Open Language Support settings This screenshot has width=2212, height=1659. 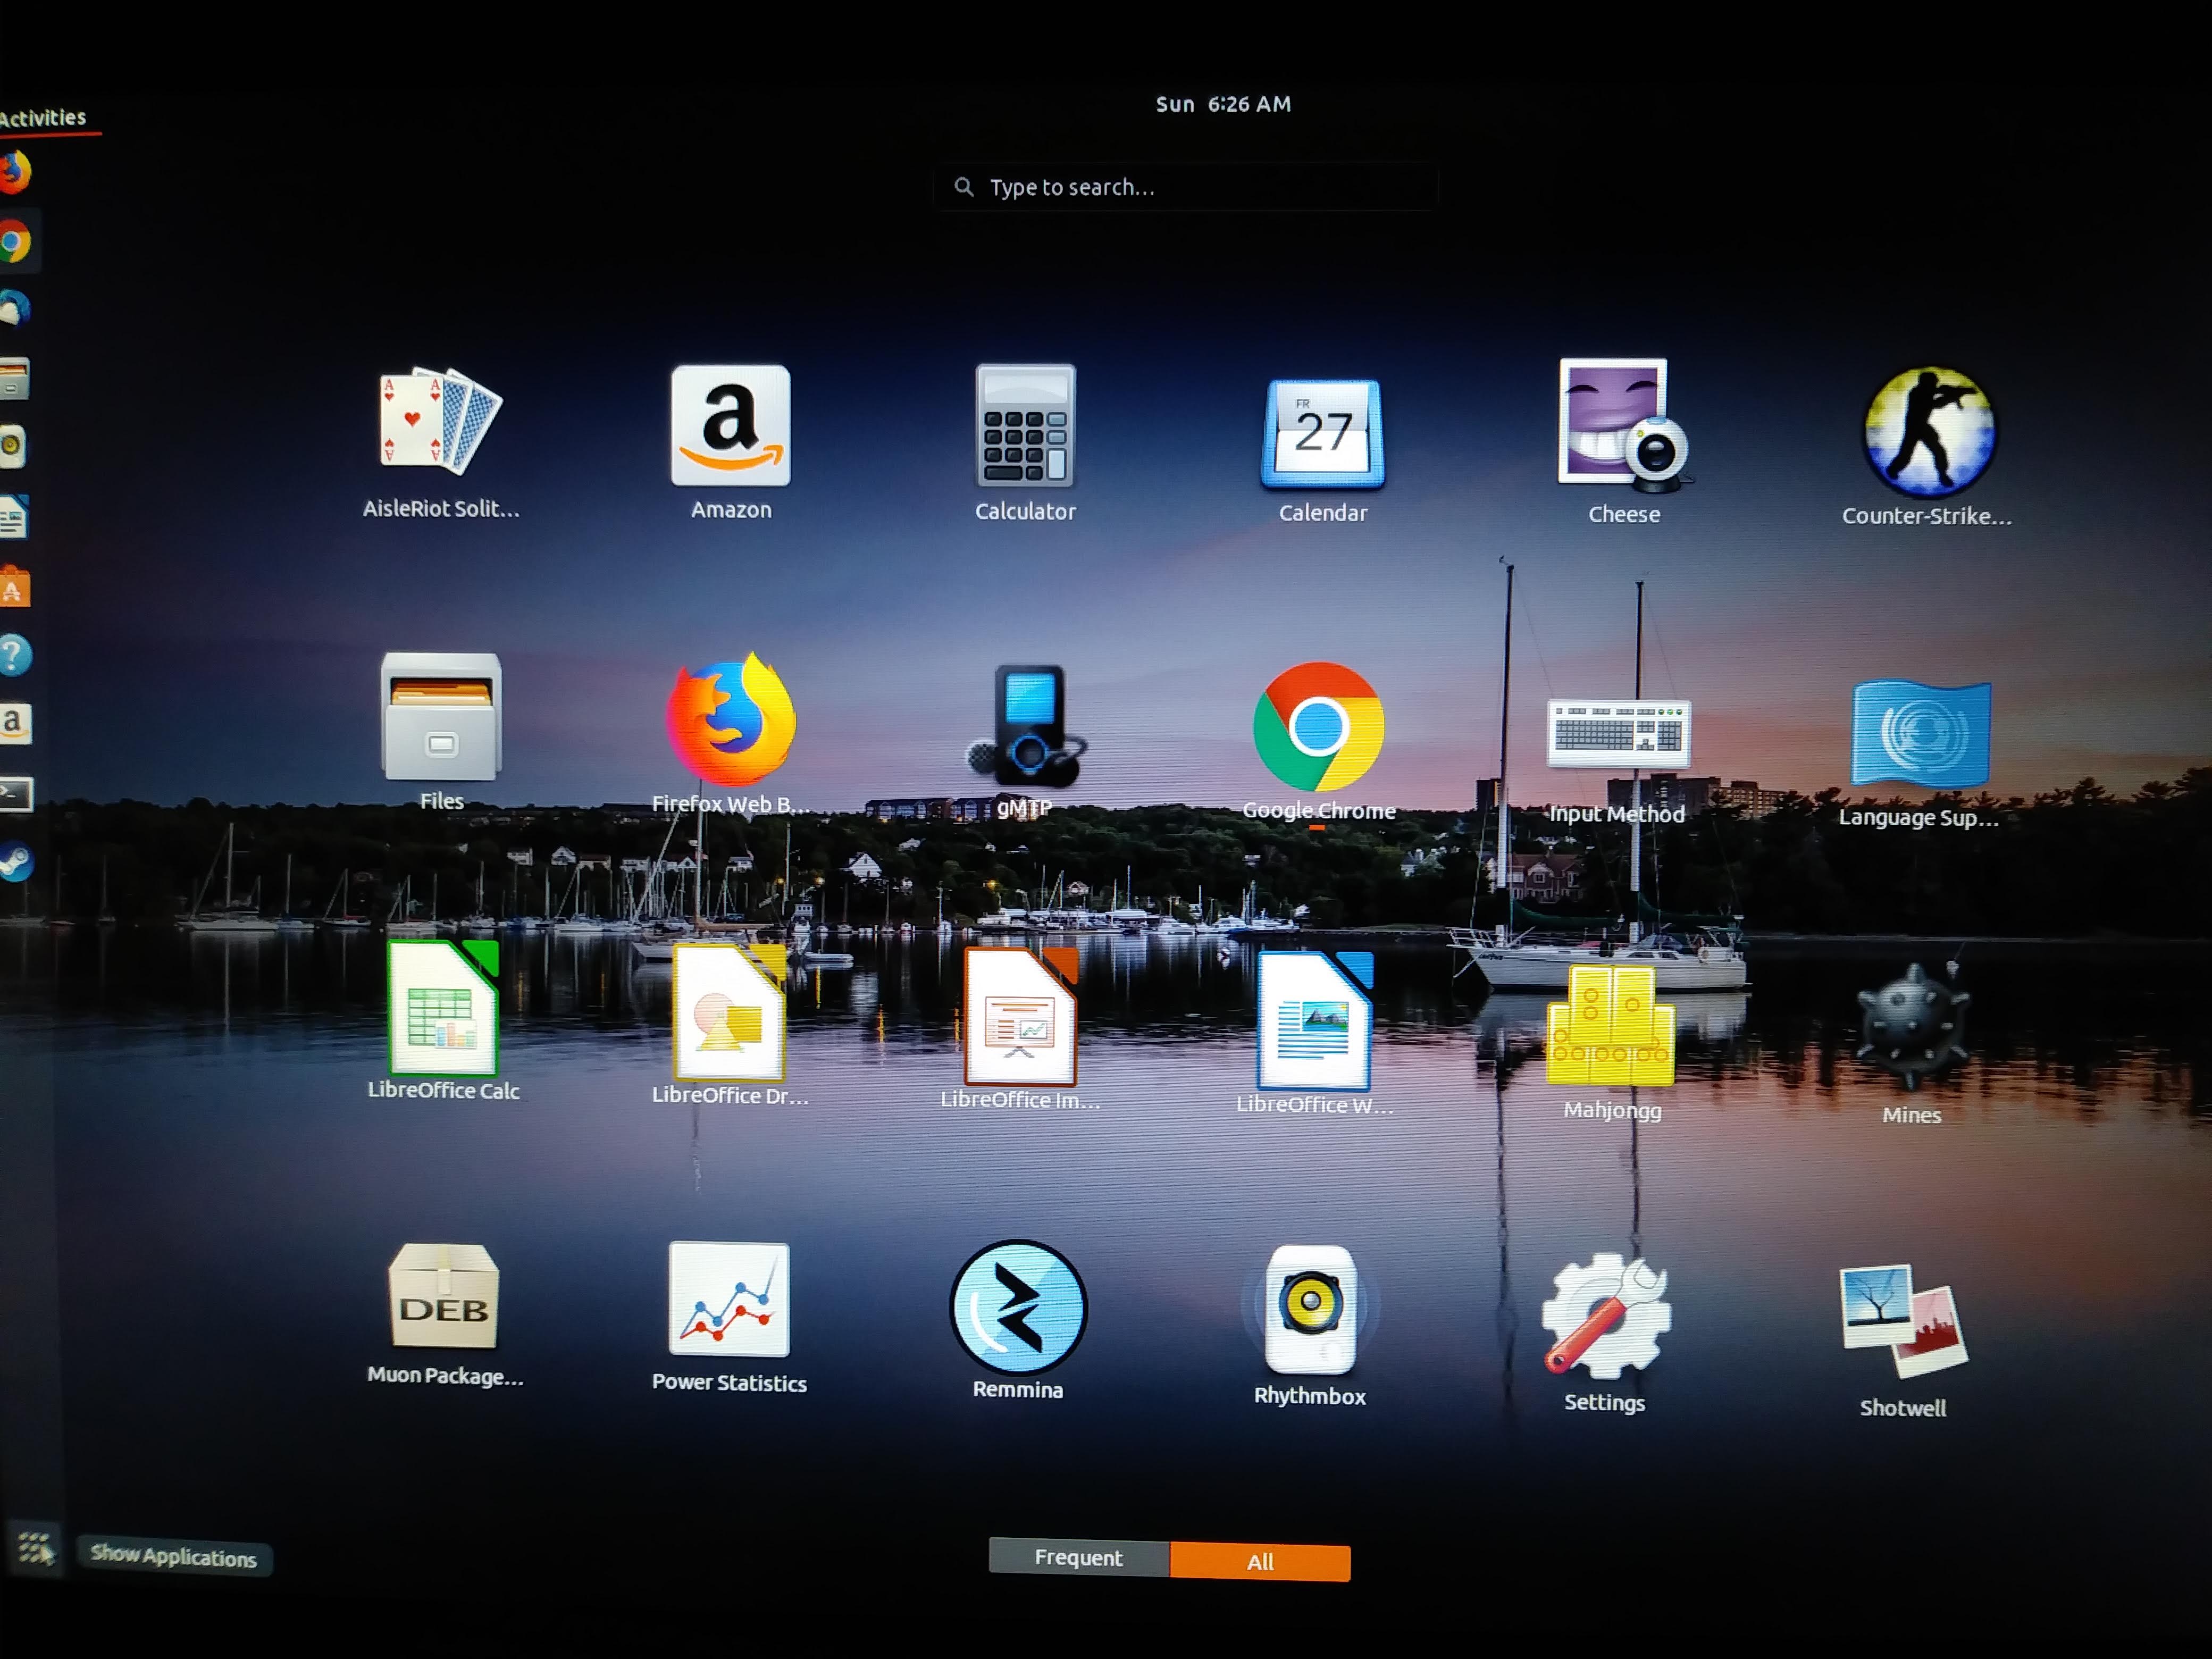tap(1919, 733)
